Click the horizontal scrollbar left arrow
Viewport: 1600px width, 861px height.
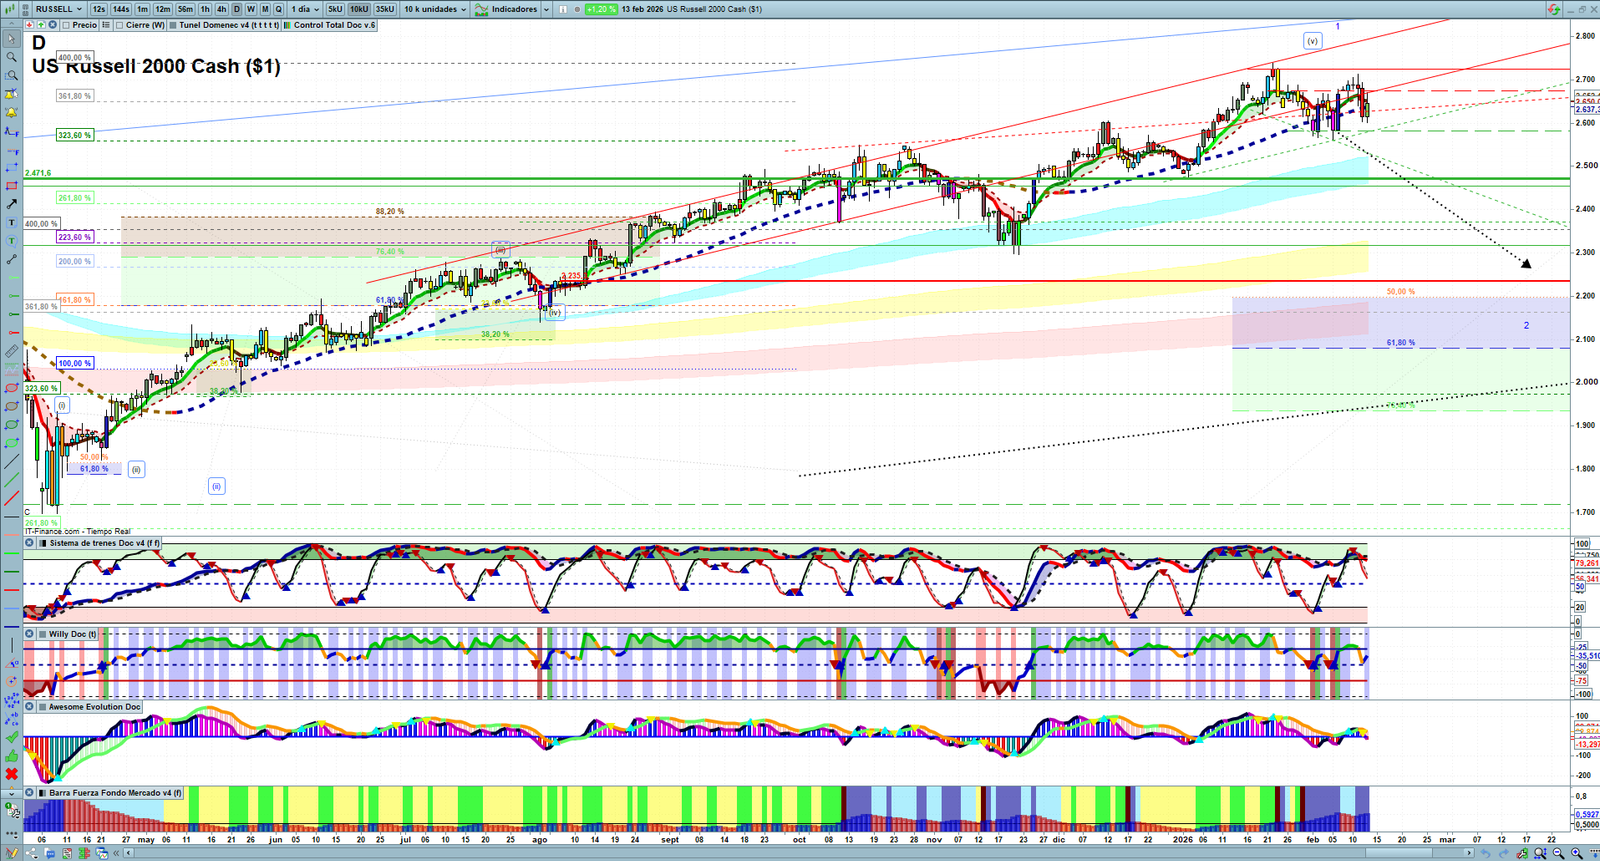128,853
